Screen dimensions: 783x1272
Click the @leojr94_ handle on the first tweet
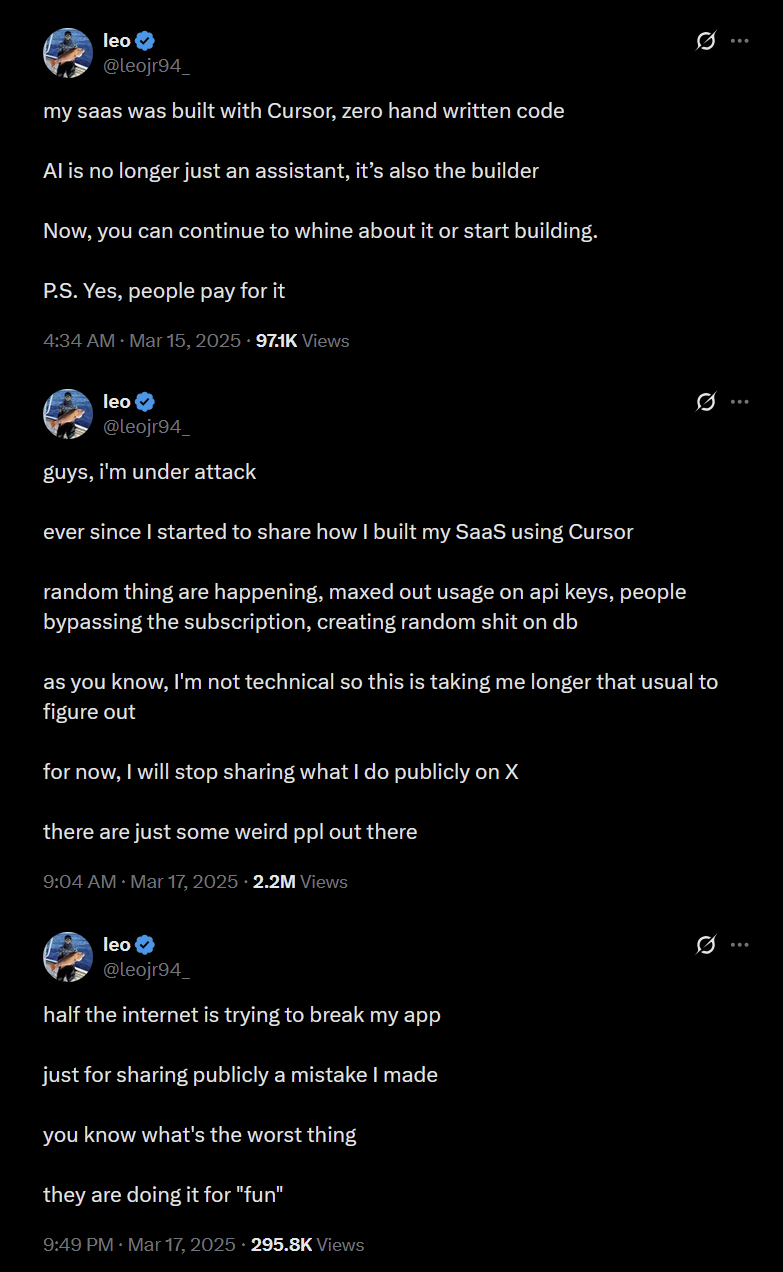(x=146, y=66)
